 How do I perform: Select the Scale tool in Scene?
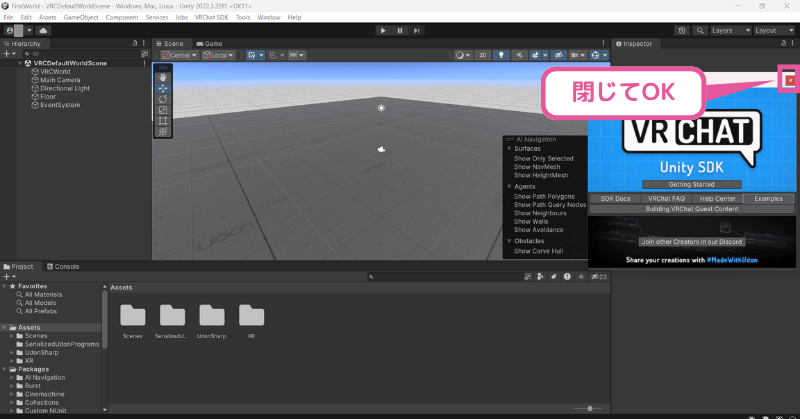[163, 110]
